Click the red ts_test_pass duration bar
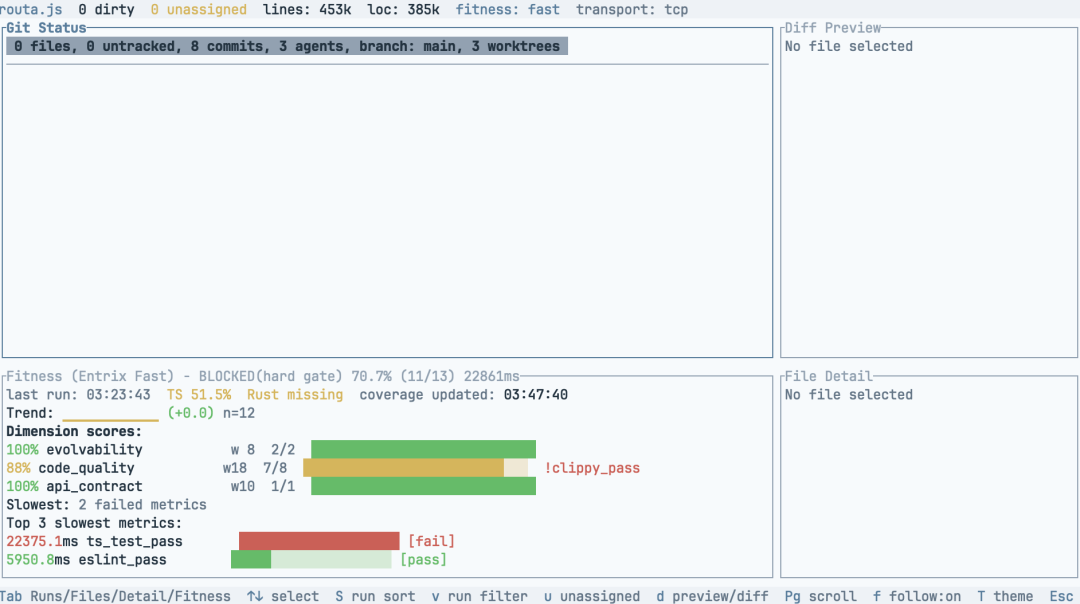The width and height of the screenshot is (1080, 604). coord(319,541)
